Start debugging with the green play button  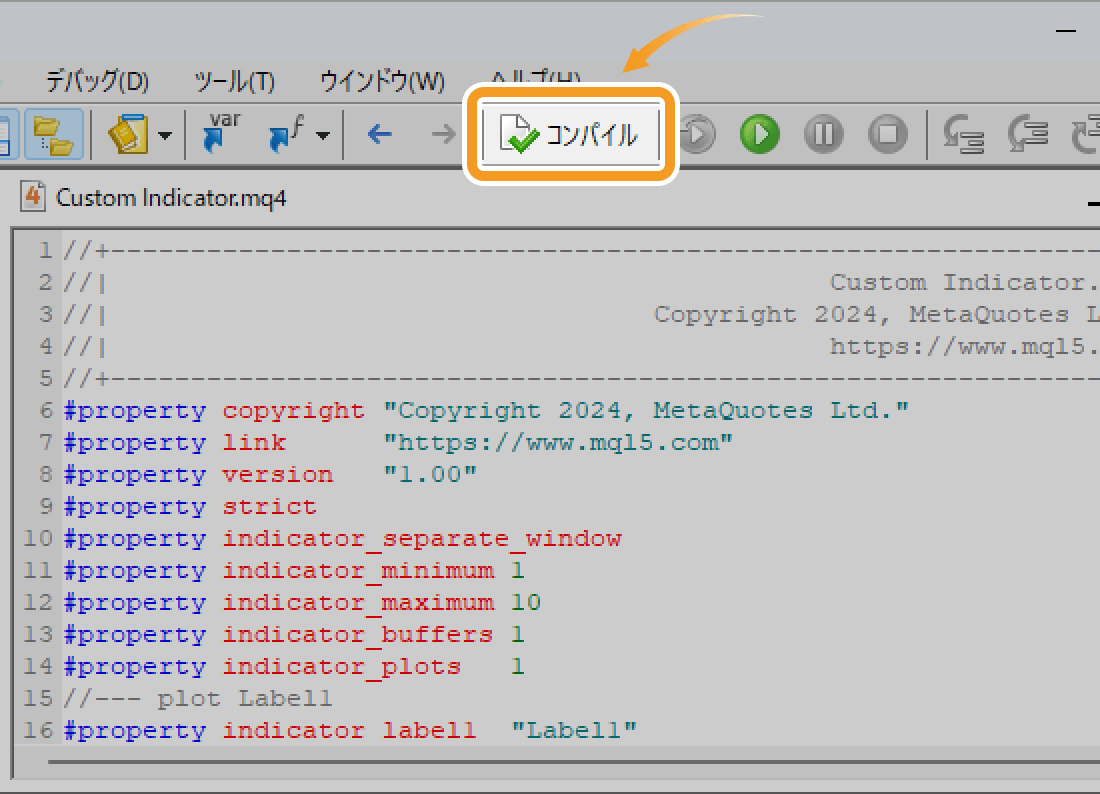click(760, 134)
